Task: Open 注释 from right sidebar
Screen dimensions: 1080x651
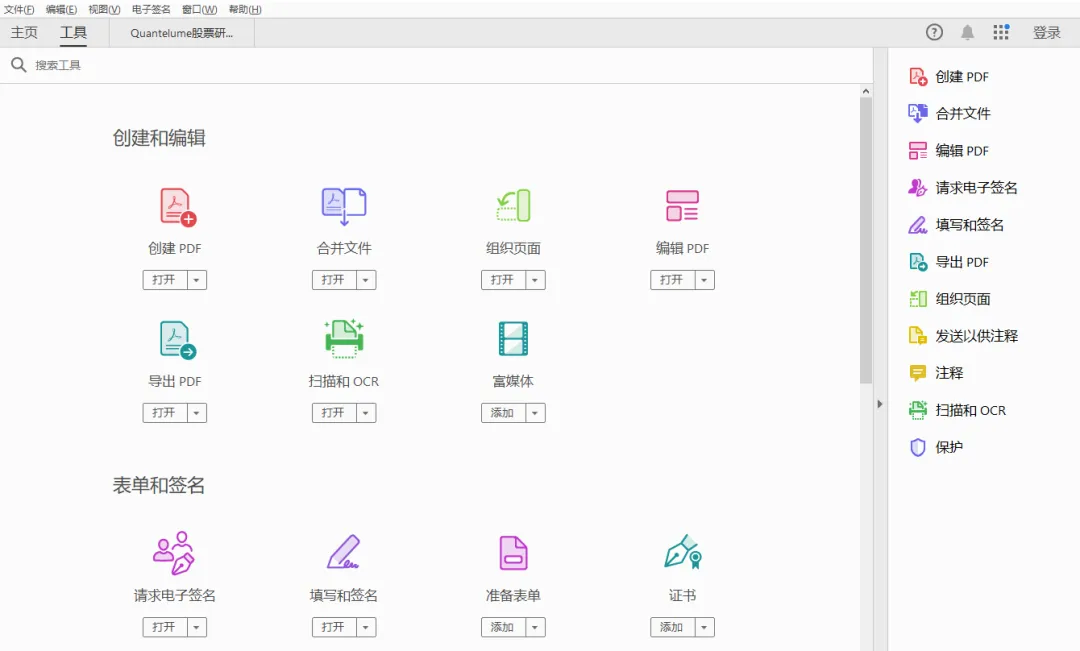Action: pos(935,373)
